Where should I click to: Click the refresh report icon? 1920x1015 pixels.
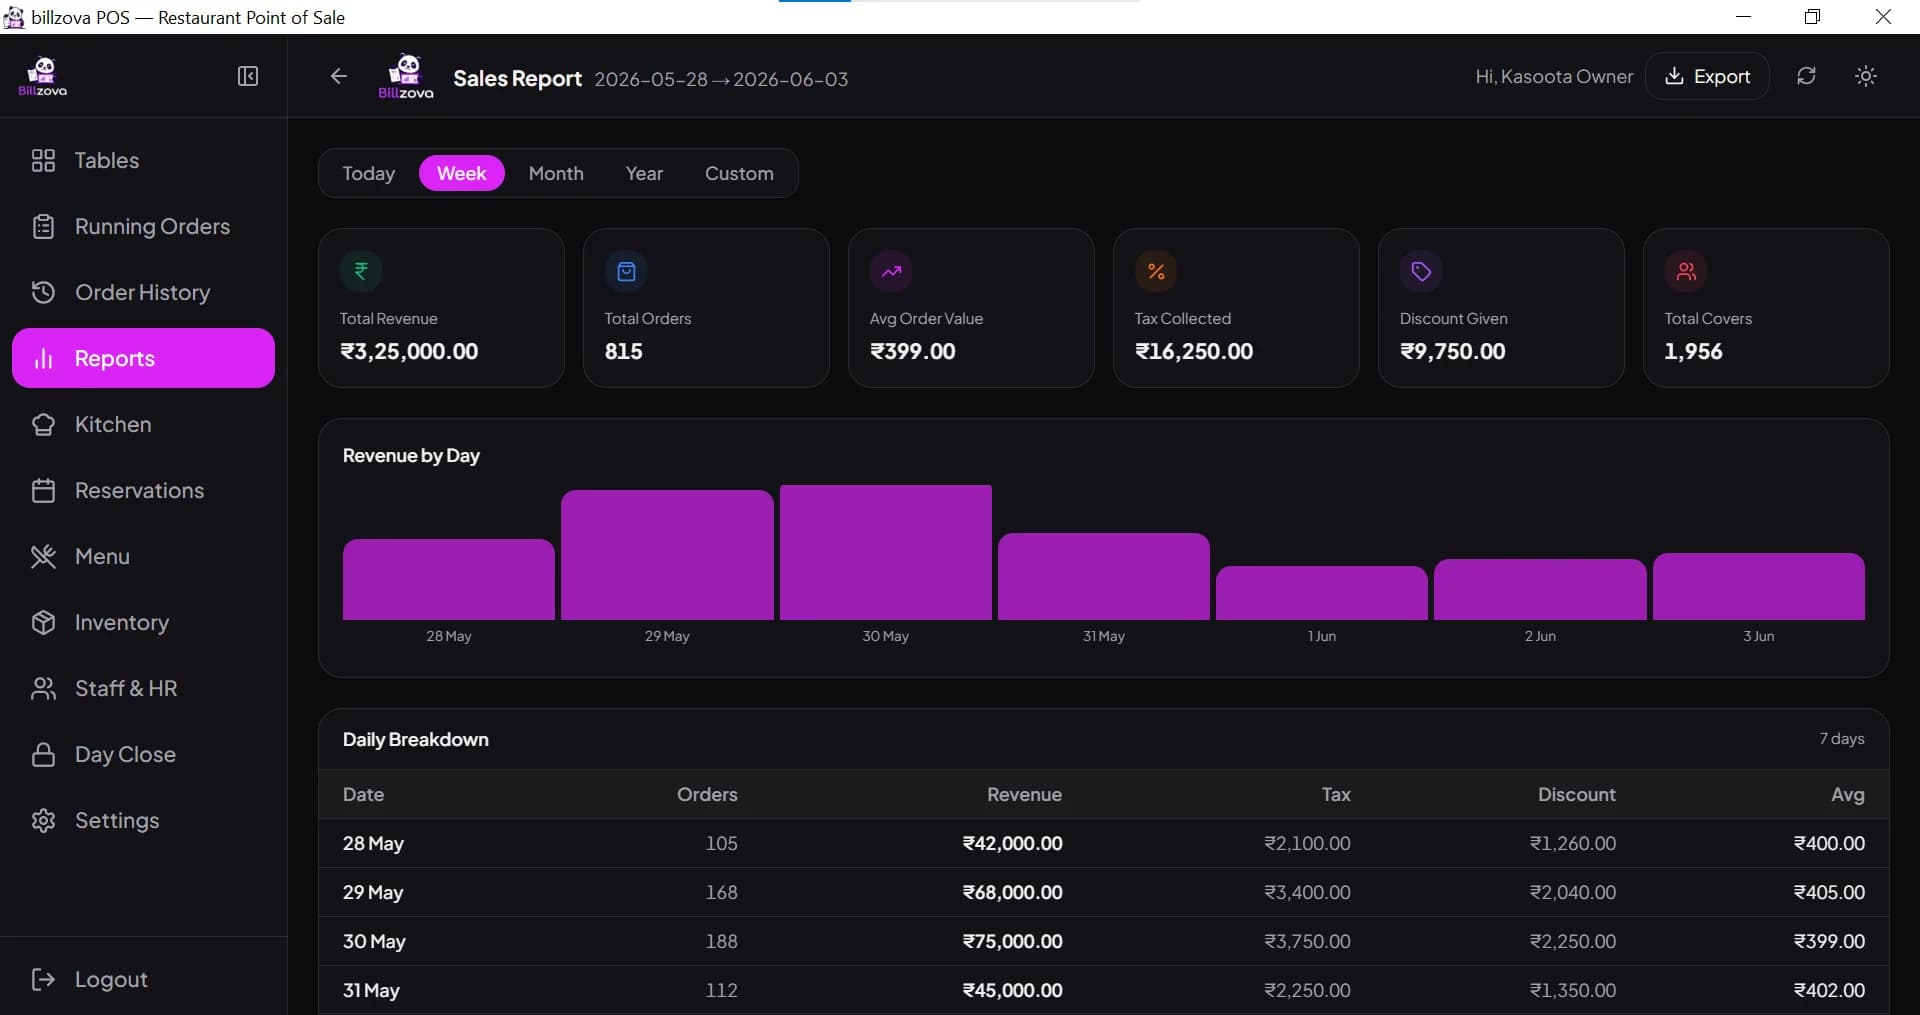click(1806, 76)
